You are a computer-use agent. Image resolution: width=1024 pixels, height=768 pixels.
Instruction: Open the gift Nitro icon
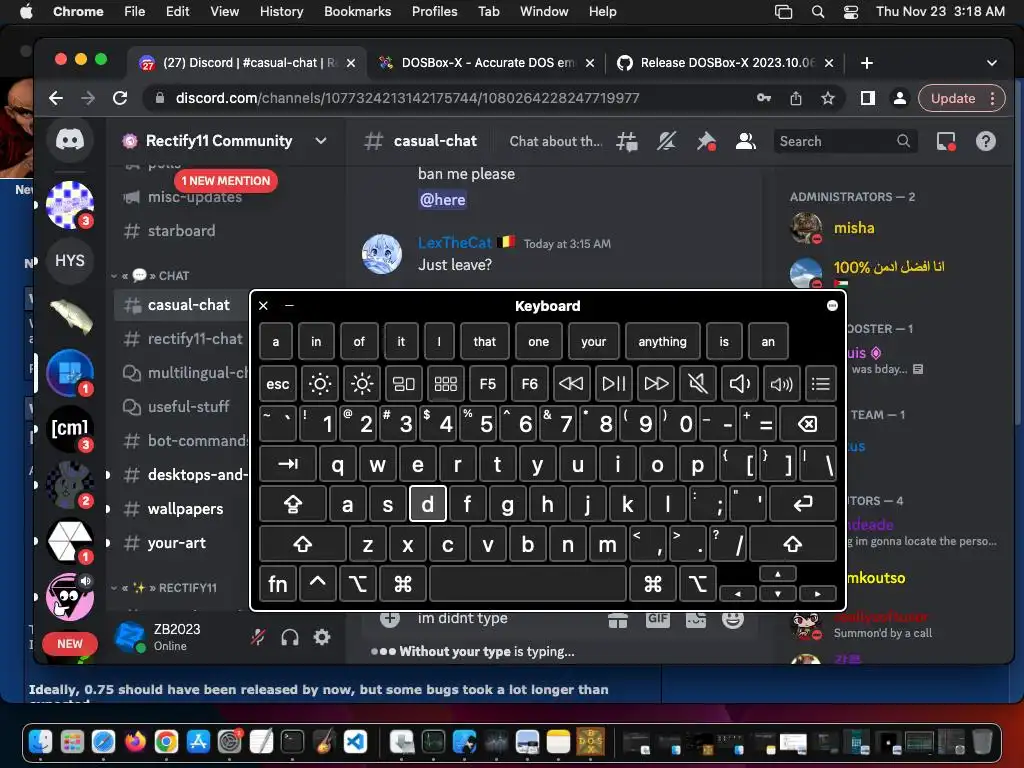coord(618,619)
